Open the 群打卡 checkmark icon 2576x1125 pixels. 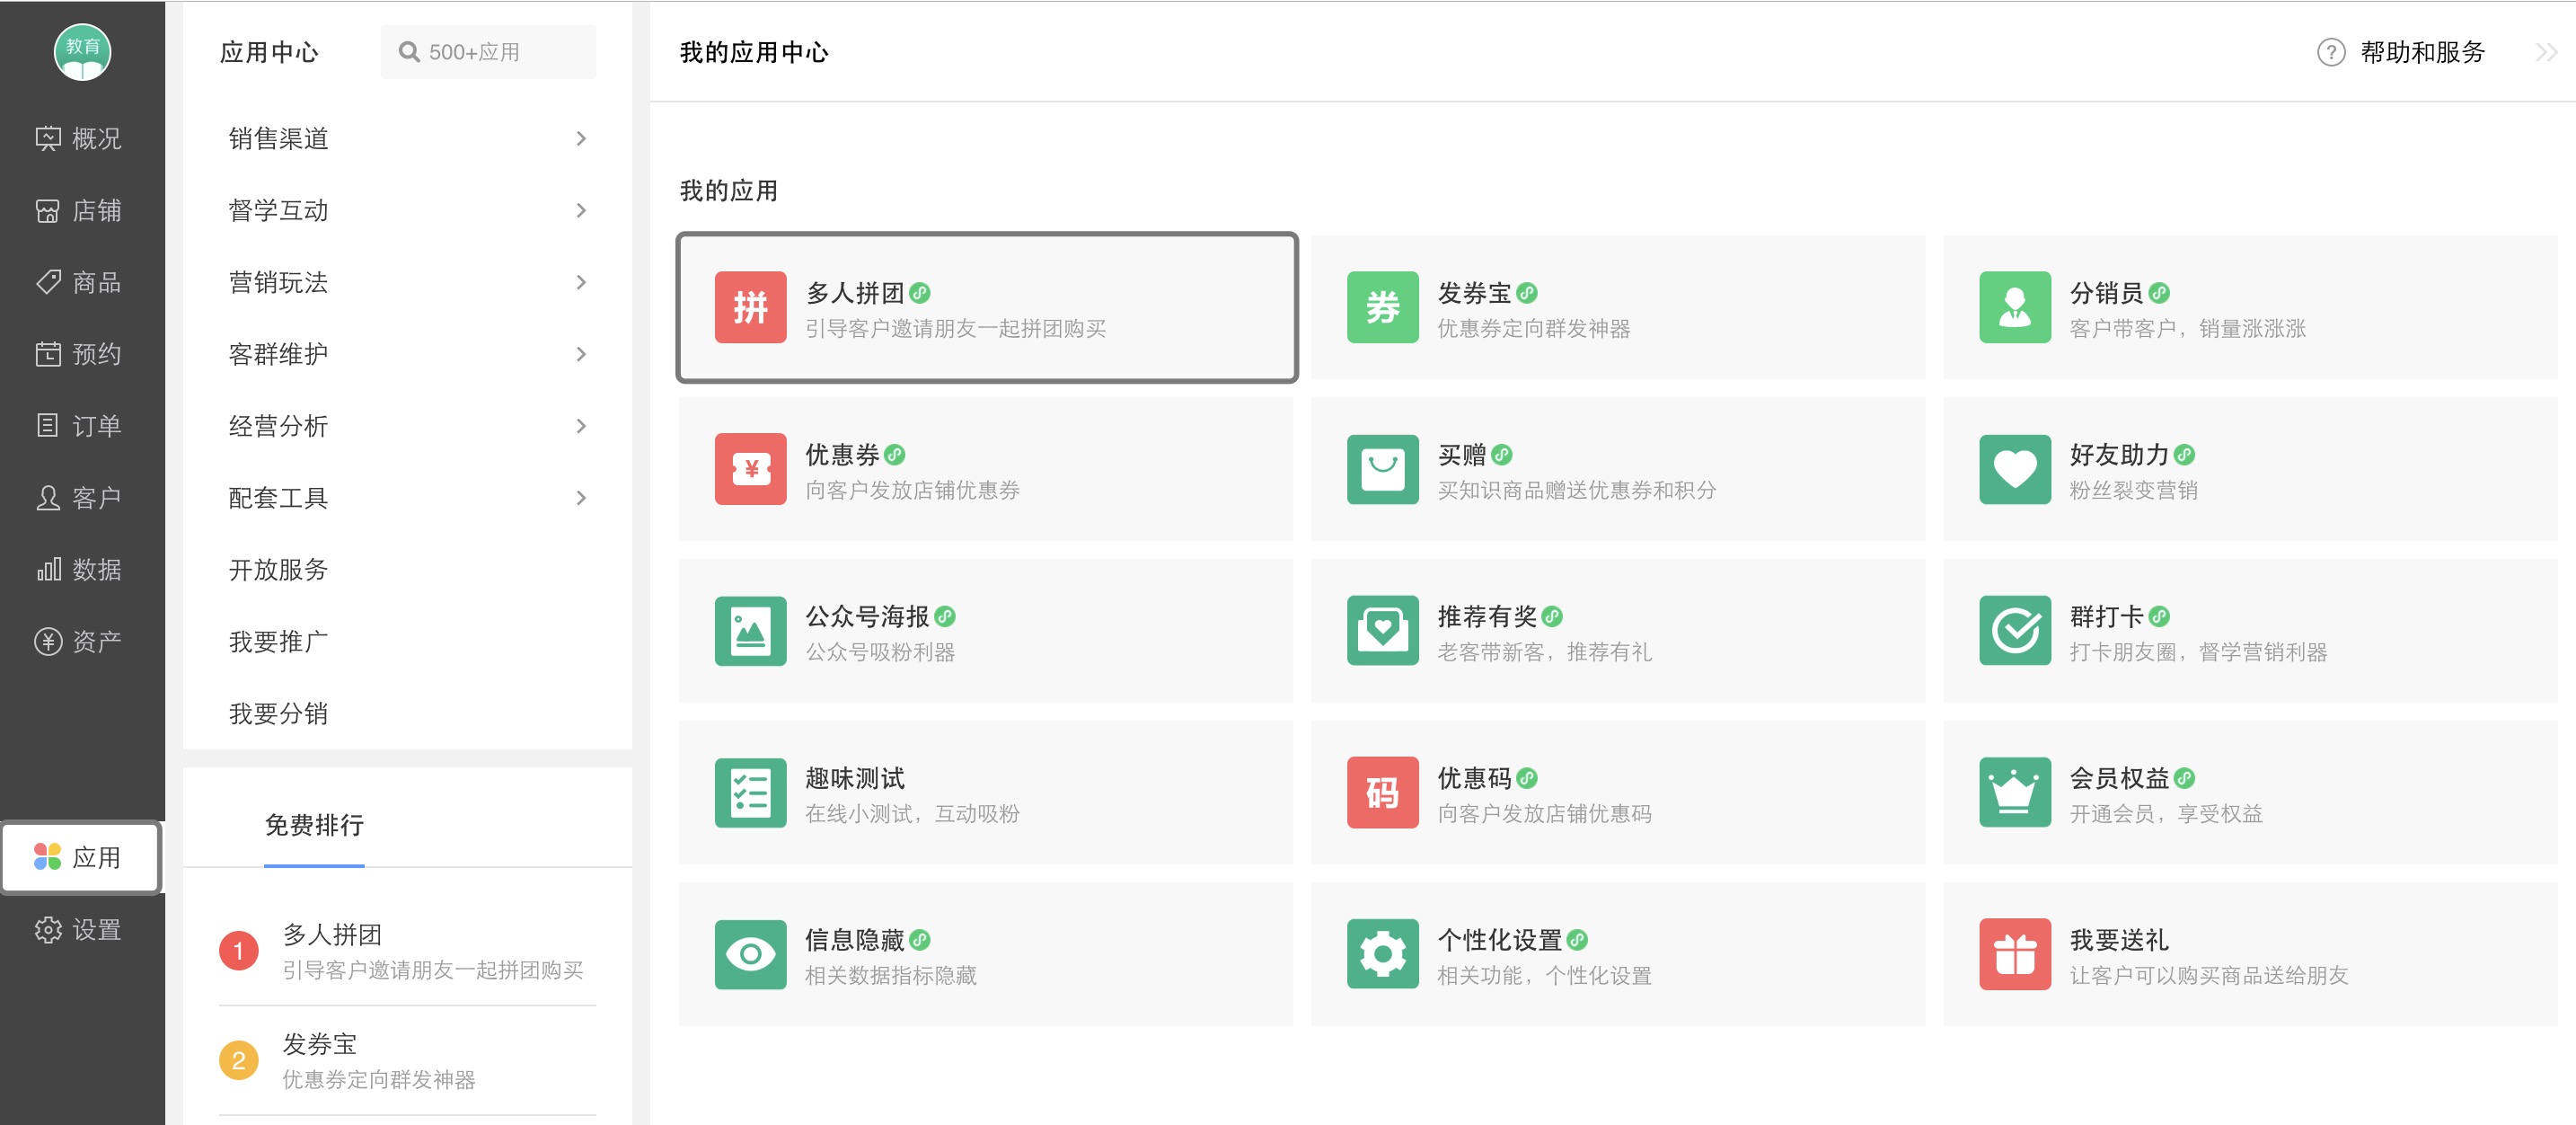[x=2014, y=631]
